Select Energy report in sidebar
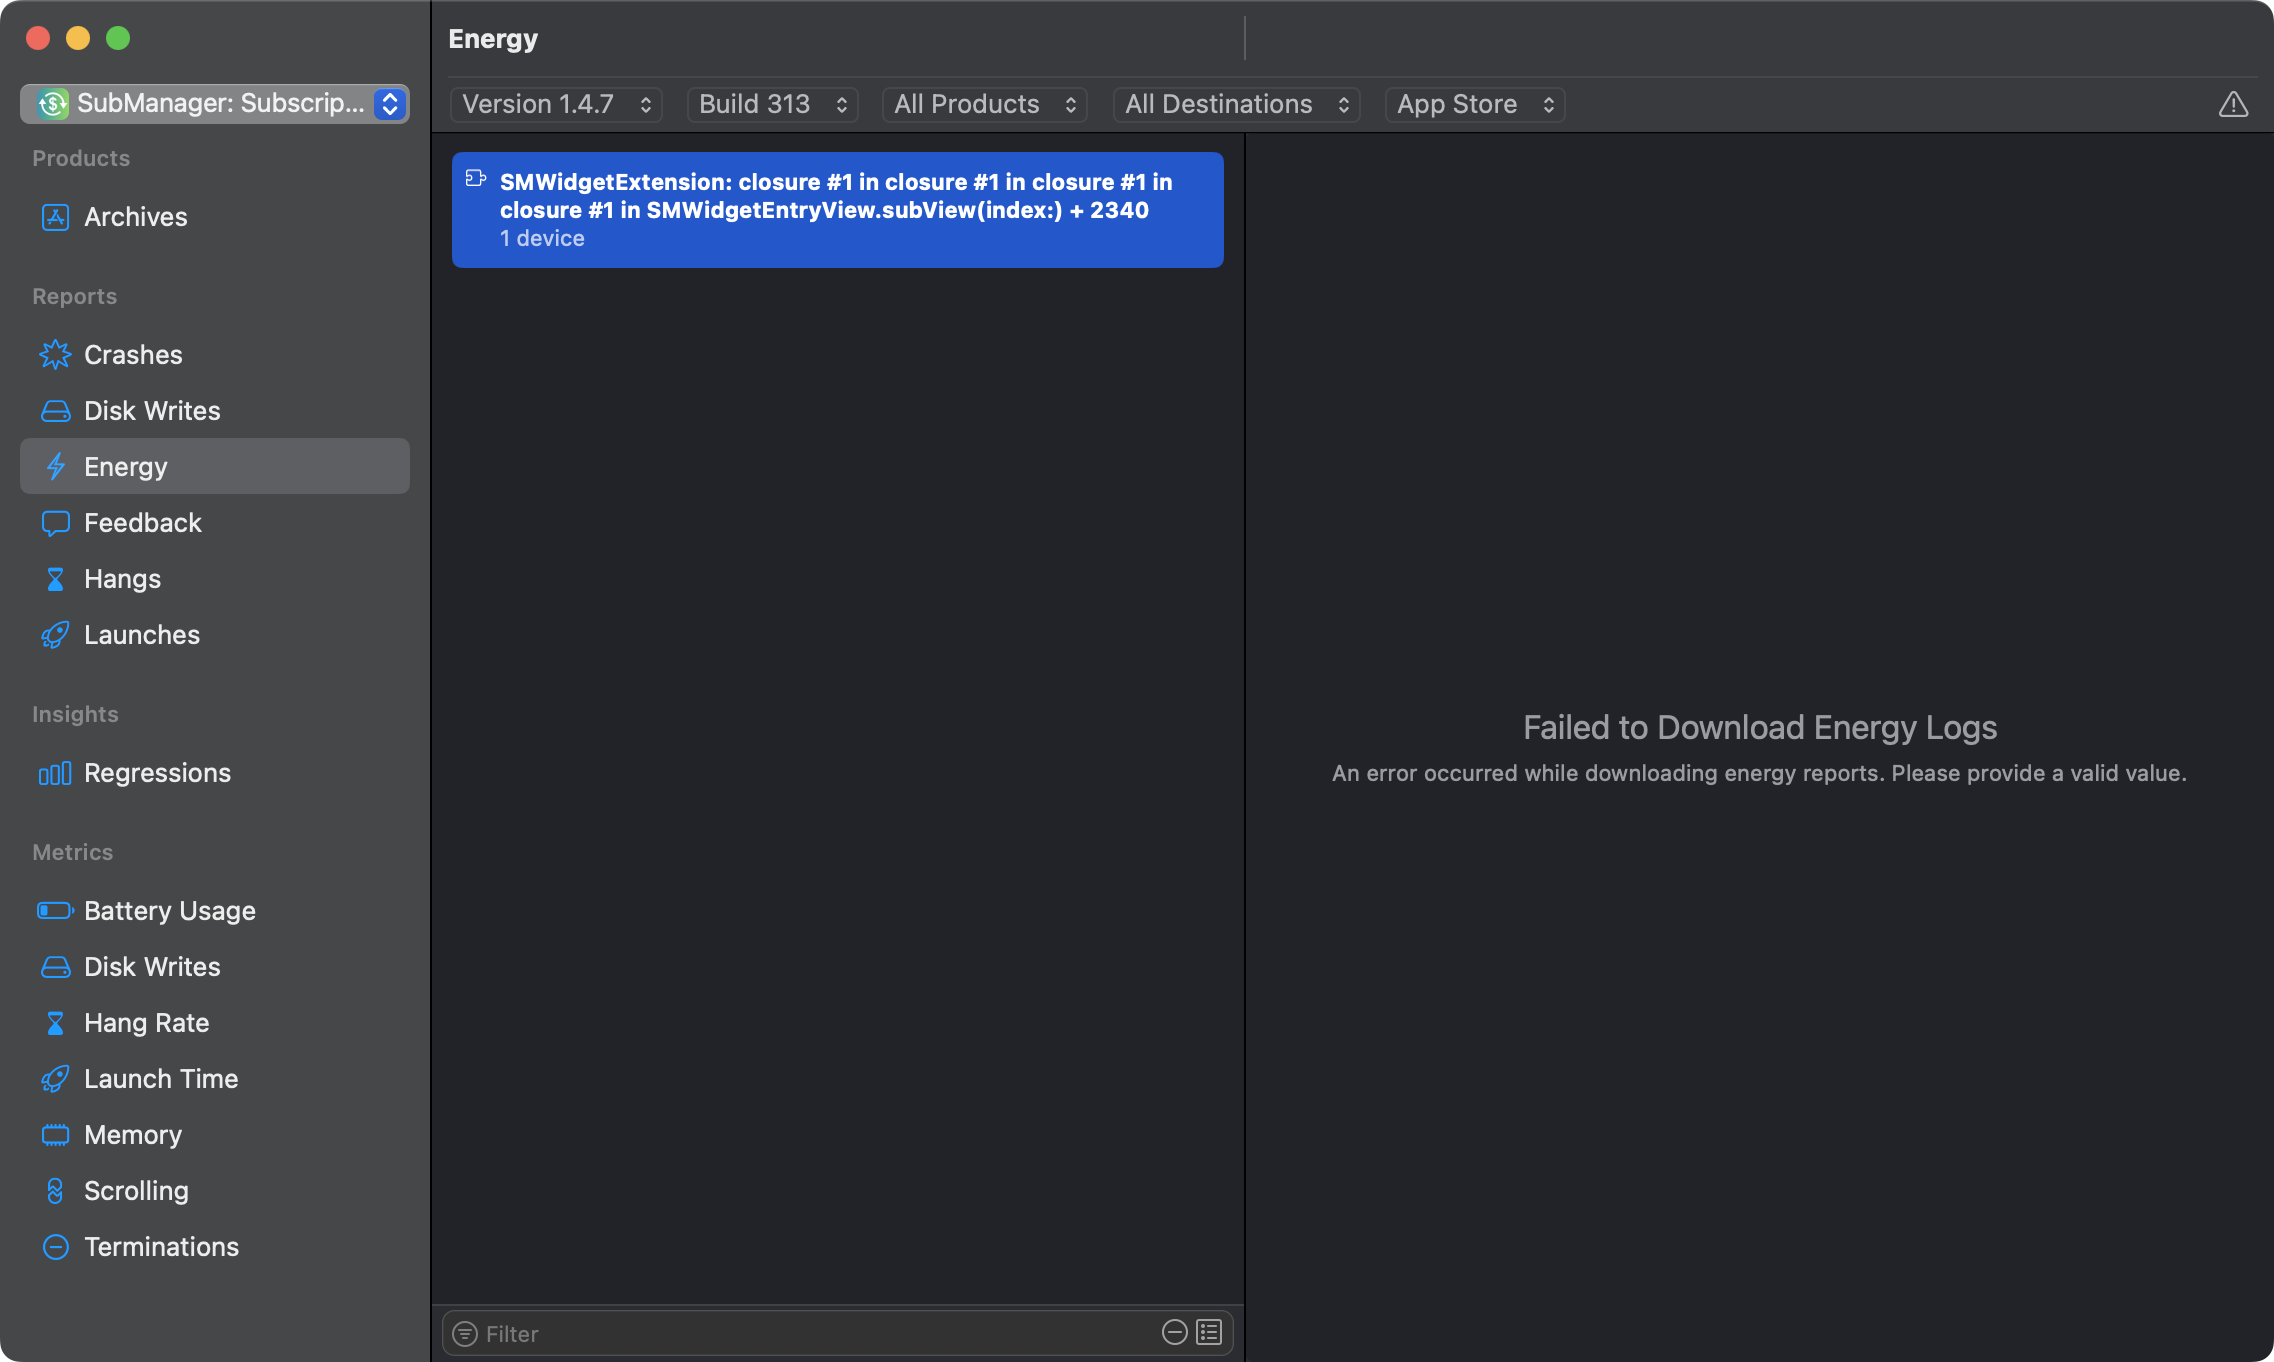 [x=215, y=466]
